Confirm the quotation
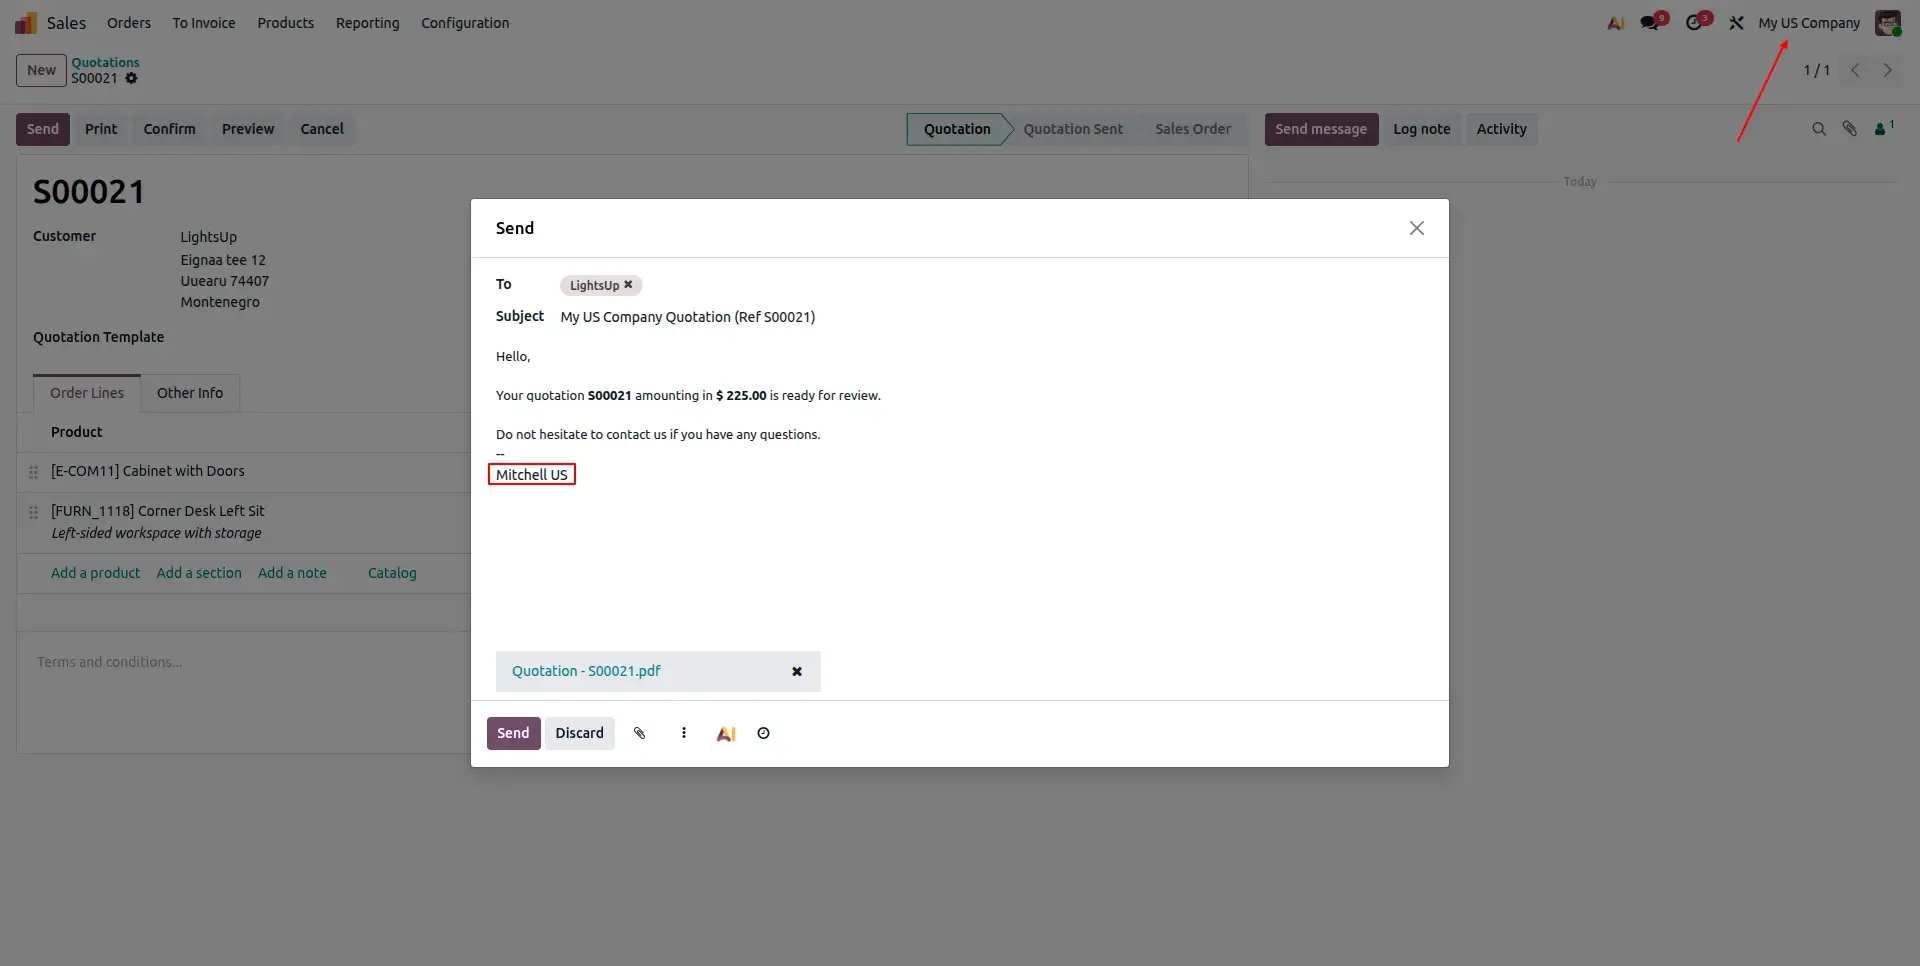This screenshot has width=1920, height=966. click(169, 129)
